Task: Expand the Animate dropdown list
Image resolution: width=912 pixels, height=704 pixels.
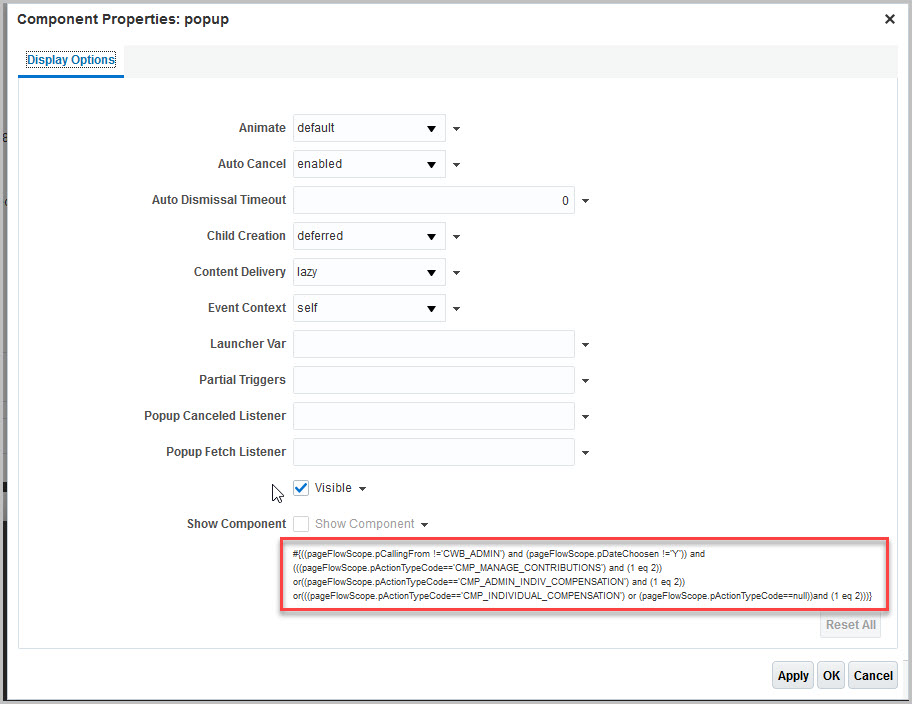Action: (431, 129)
